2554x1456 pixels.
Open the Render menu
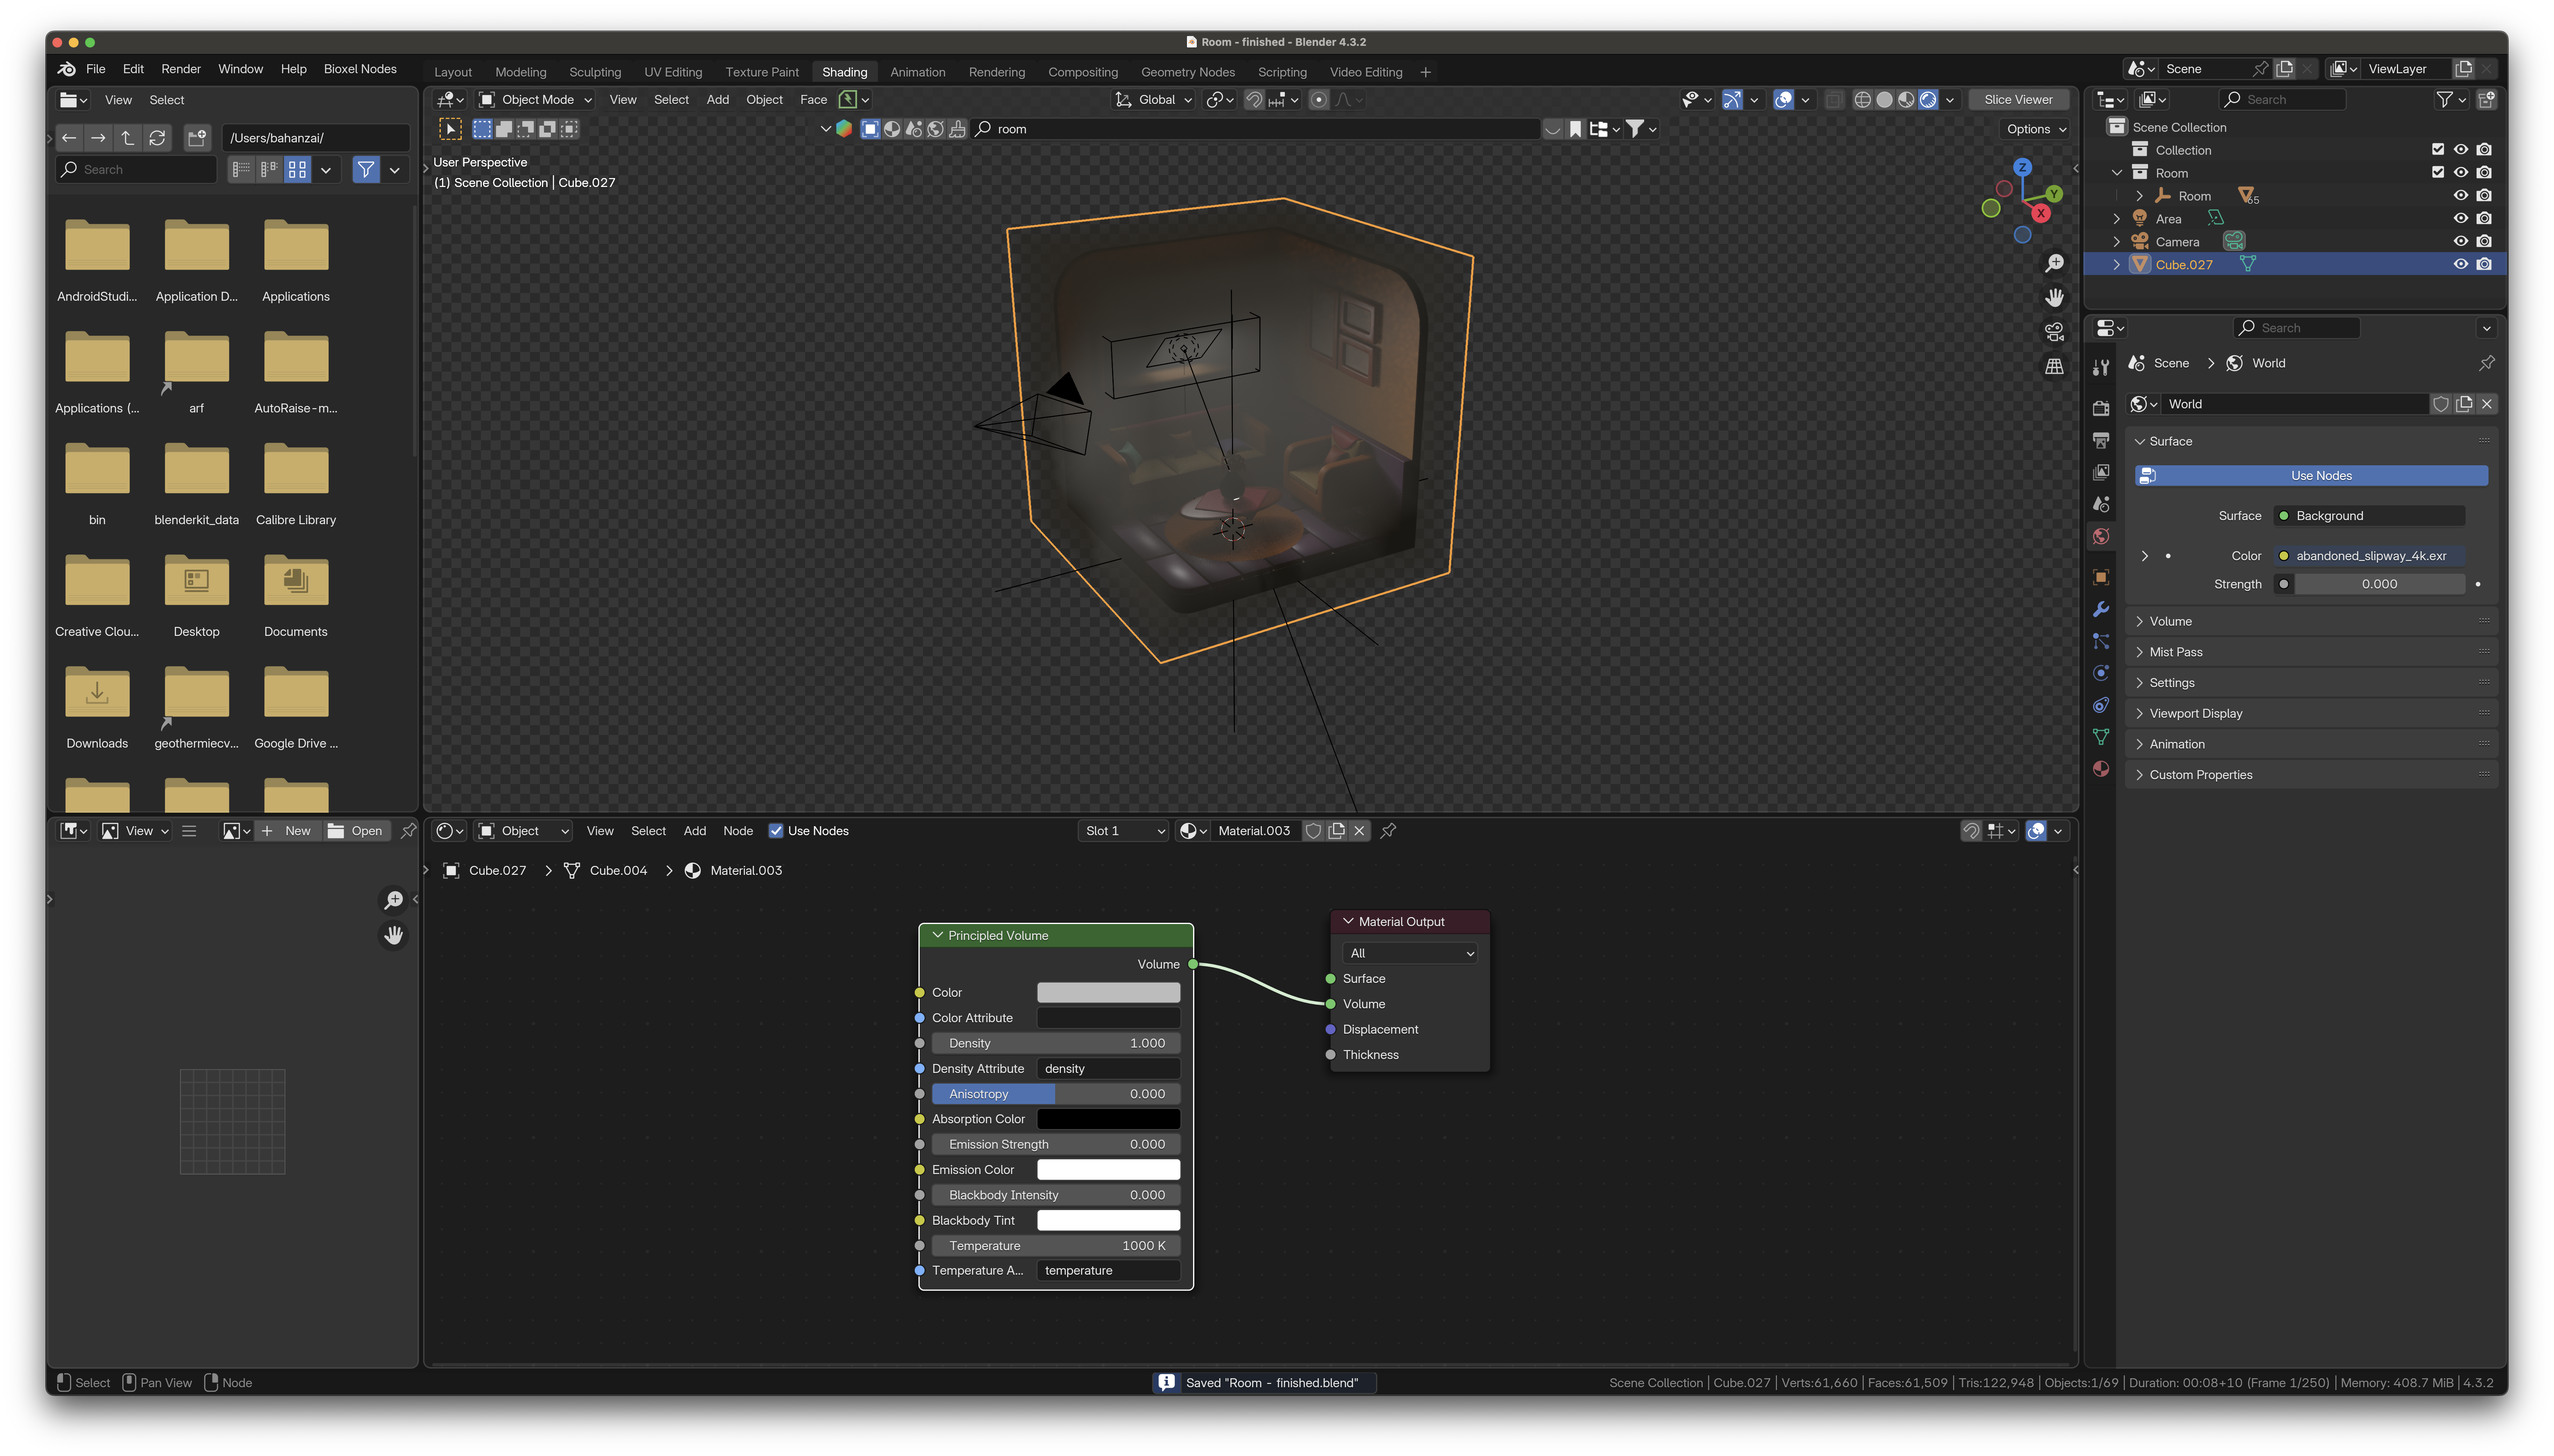181,69
